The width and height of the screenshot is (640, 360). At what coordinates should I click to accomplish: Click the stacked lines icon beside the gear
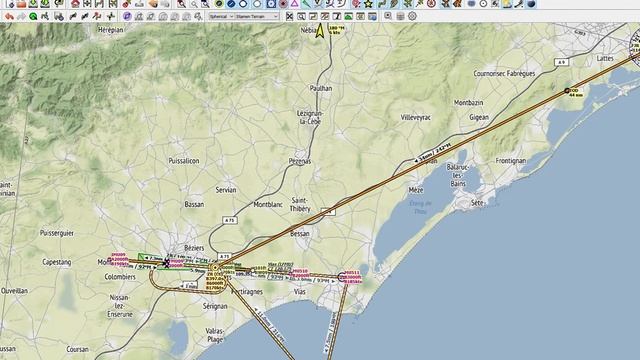[400, 16]
